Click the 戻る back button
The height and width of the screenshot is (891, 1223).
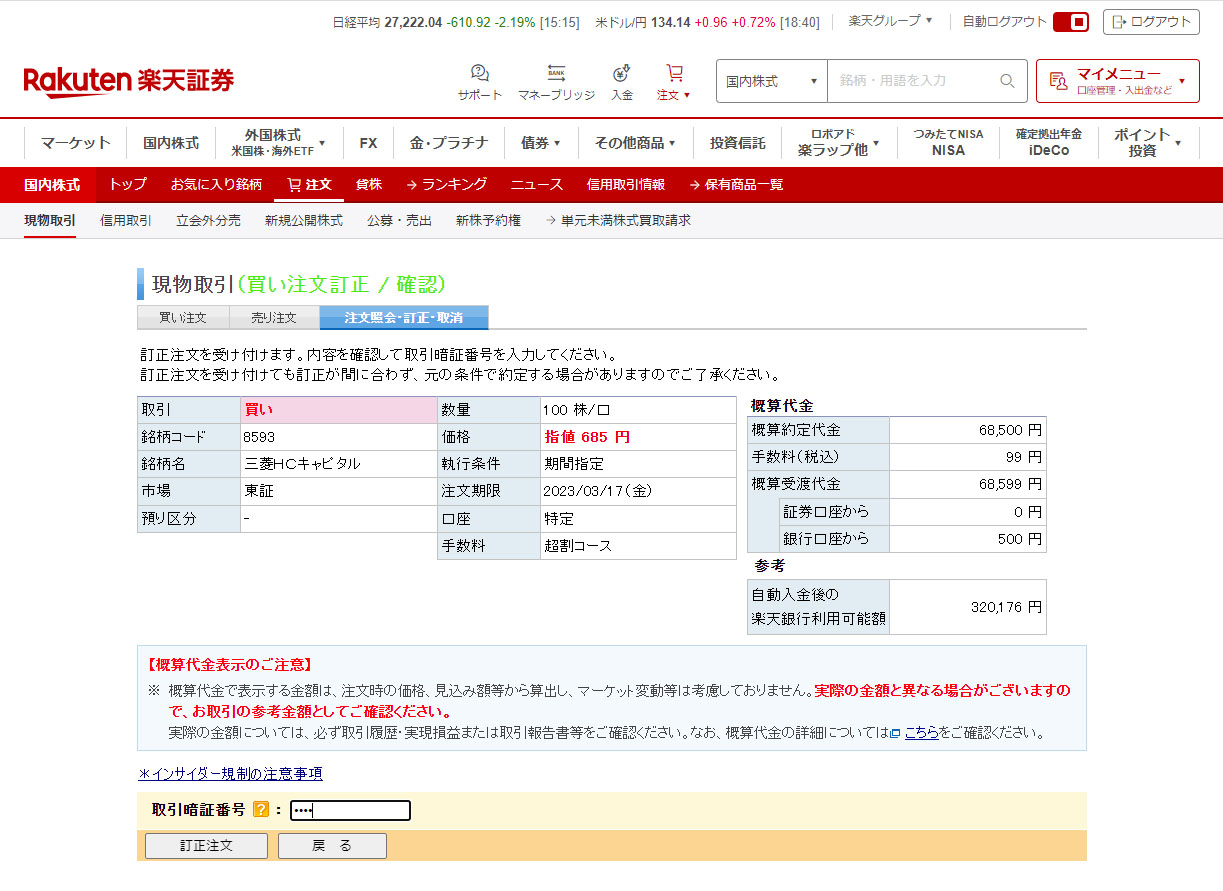click(332, 846)
